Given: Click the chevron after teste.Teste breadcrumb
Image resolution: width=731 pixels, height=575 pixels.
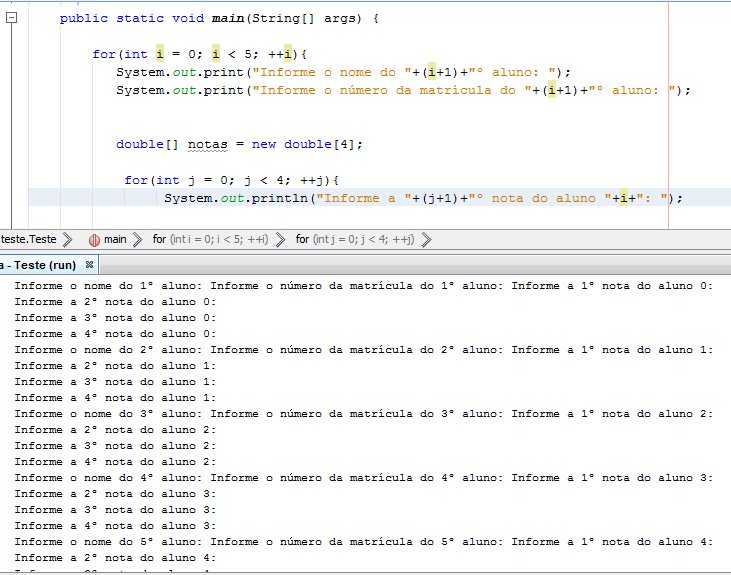Looking at the screenshot, I should (x=68, y=239).
